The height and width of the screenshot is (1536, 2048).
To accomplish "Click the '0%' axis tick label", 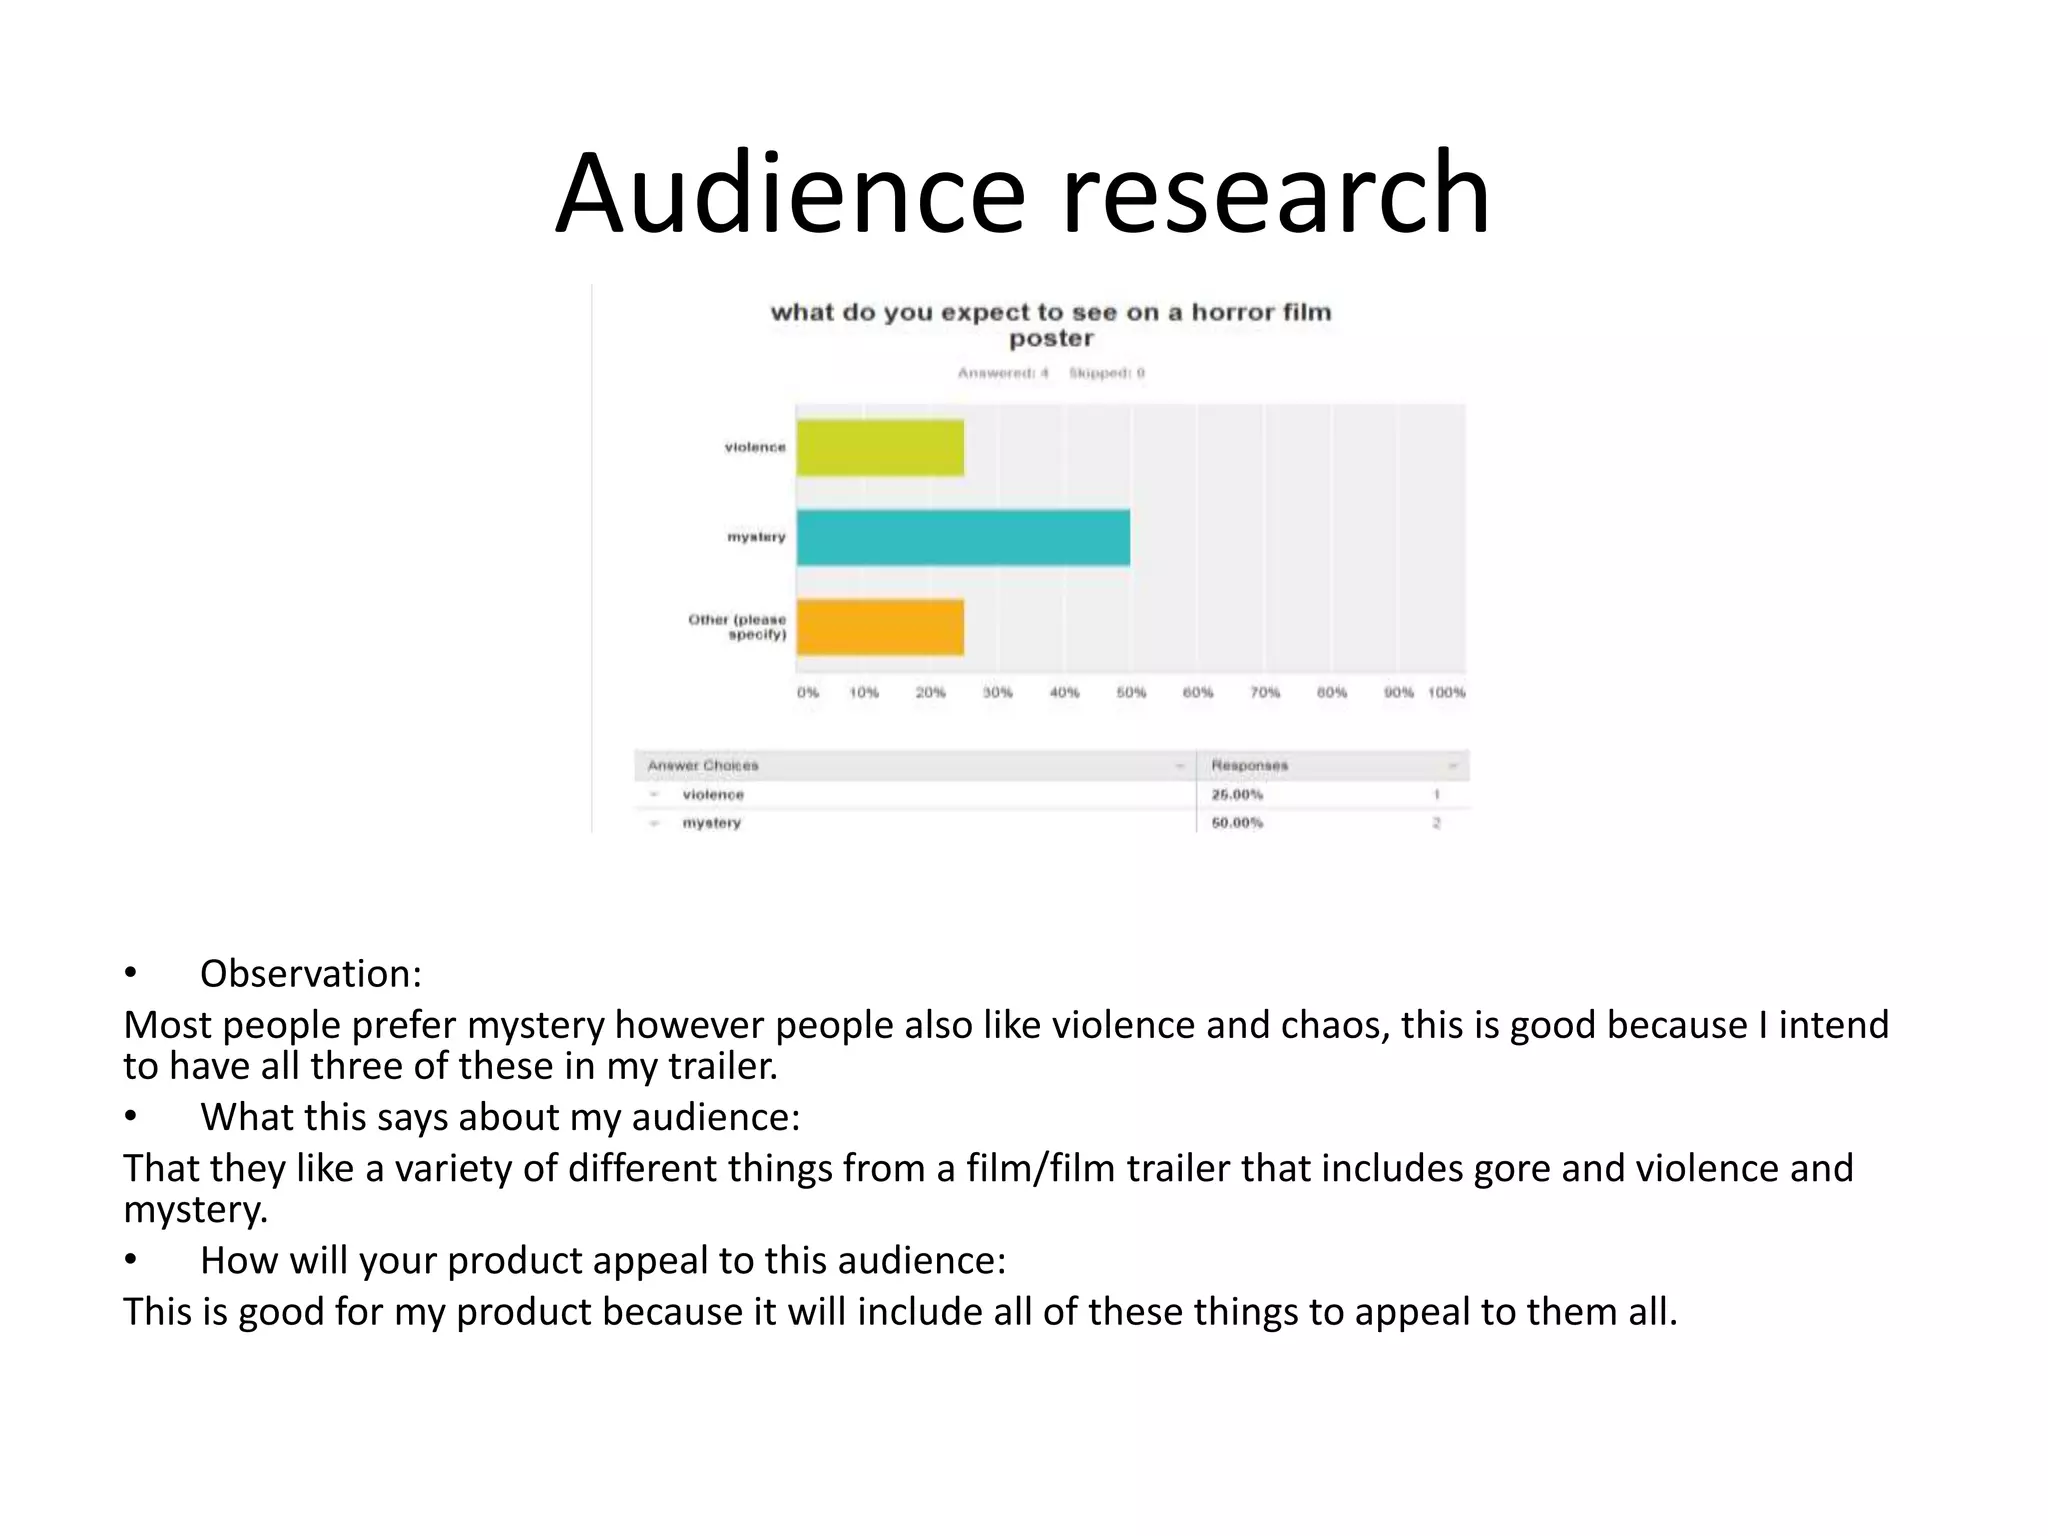I will coord(808,692).
